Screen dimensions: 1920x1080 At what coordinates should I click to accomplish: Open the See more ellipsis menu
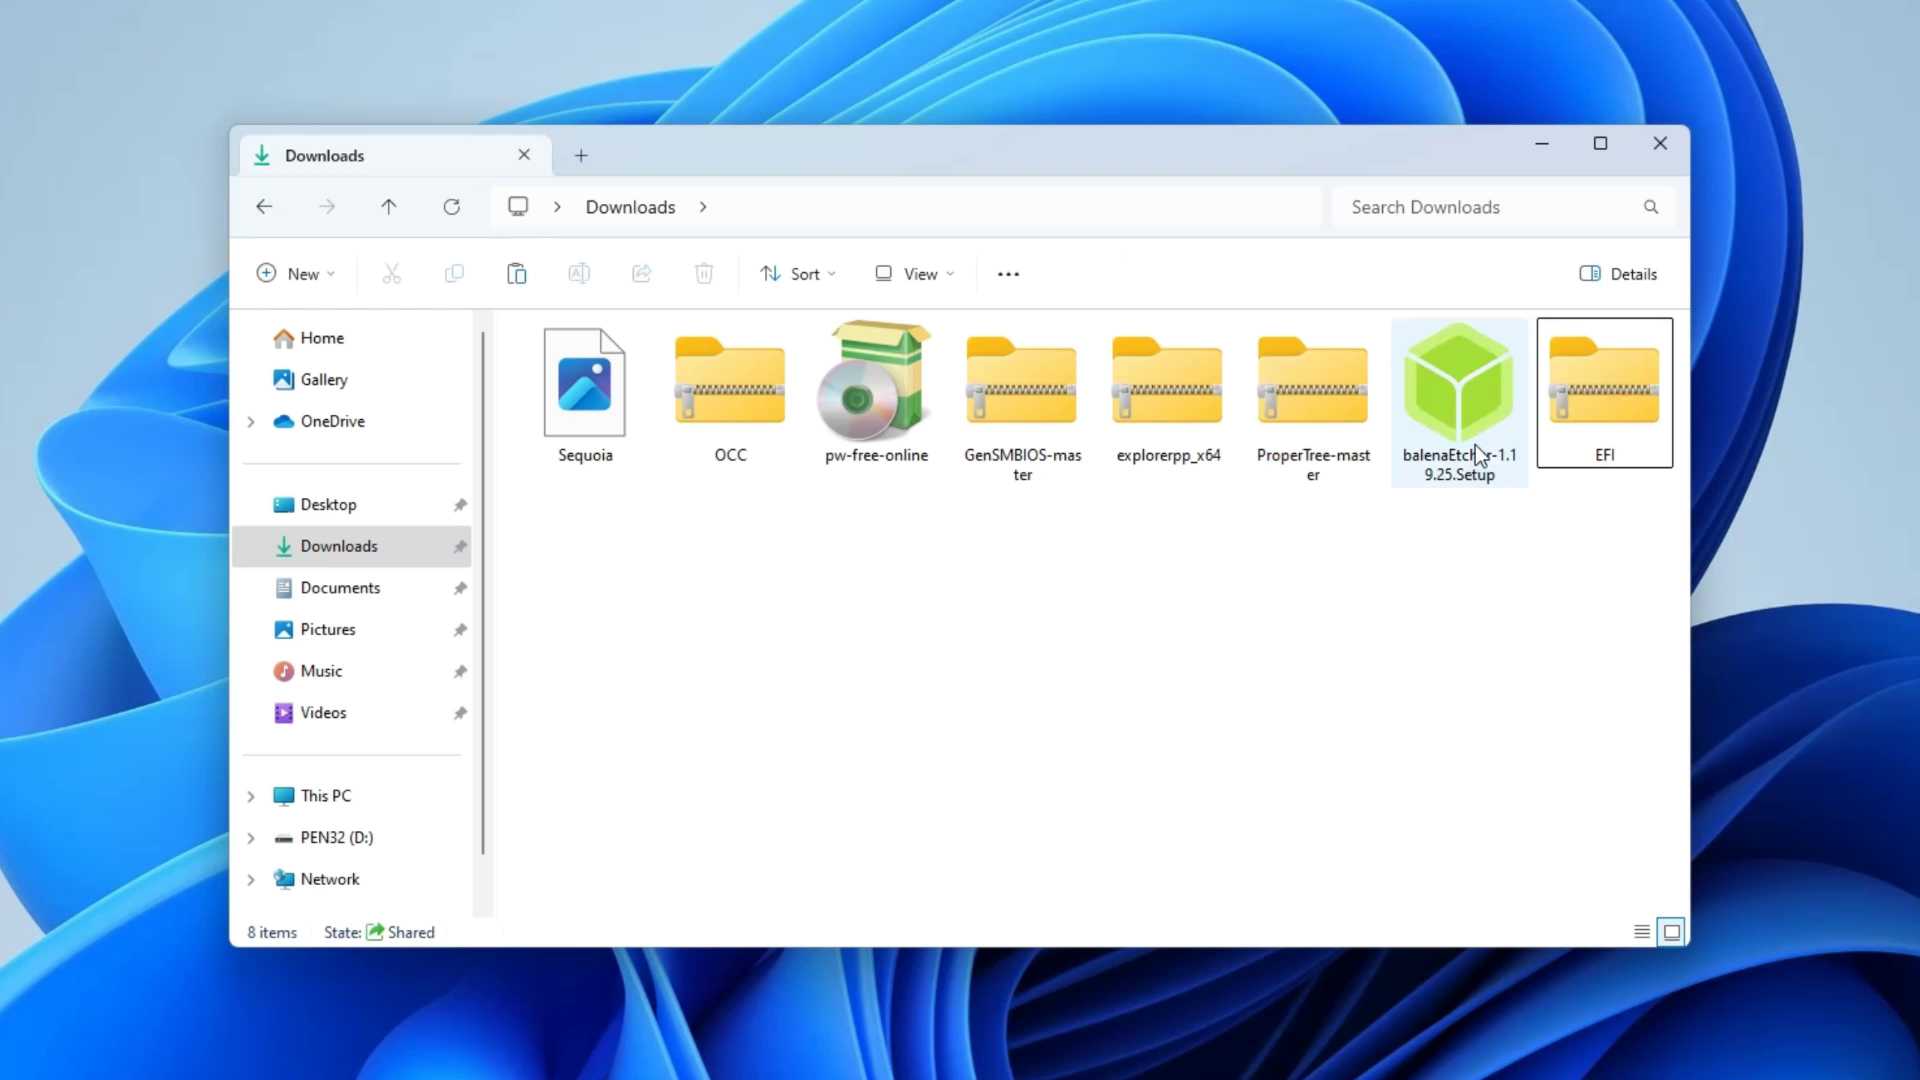tap(1008, 274)
